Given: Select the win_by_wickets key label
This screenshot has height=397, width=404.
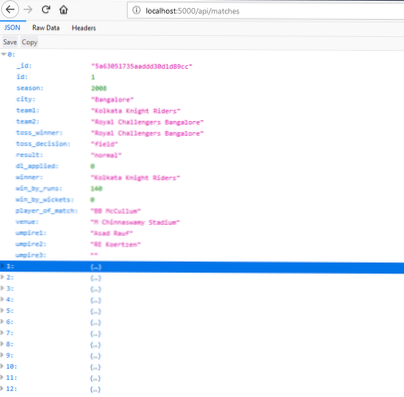Looking at the screenshot, I should (44, 199).
